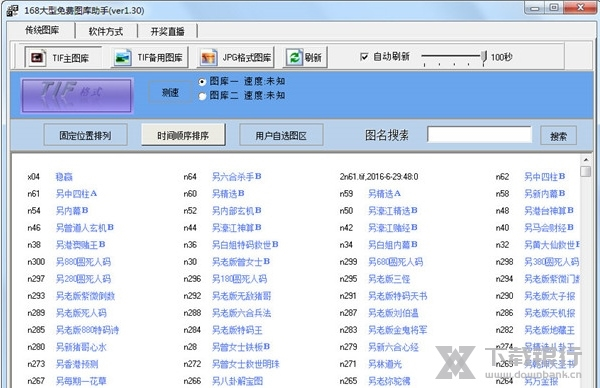Open the 另濠江精选B link
The height and width of the screenshot is (388, 600).
point(393,210)
